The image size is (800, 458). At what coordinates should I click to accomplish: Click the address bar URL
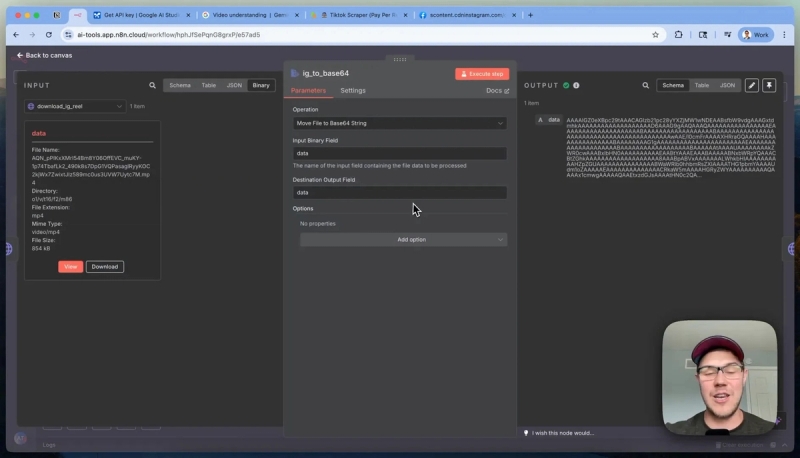(x=168, y=35)
